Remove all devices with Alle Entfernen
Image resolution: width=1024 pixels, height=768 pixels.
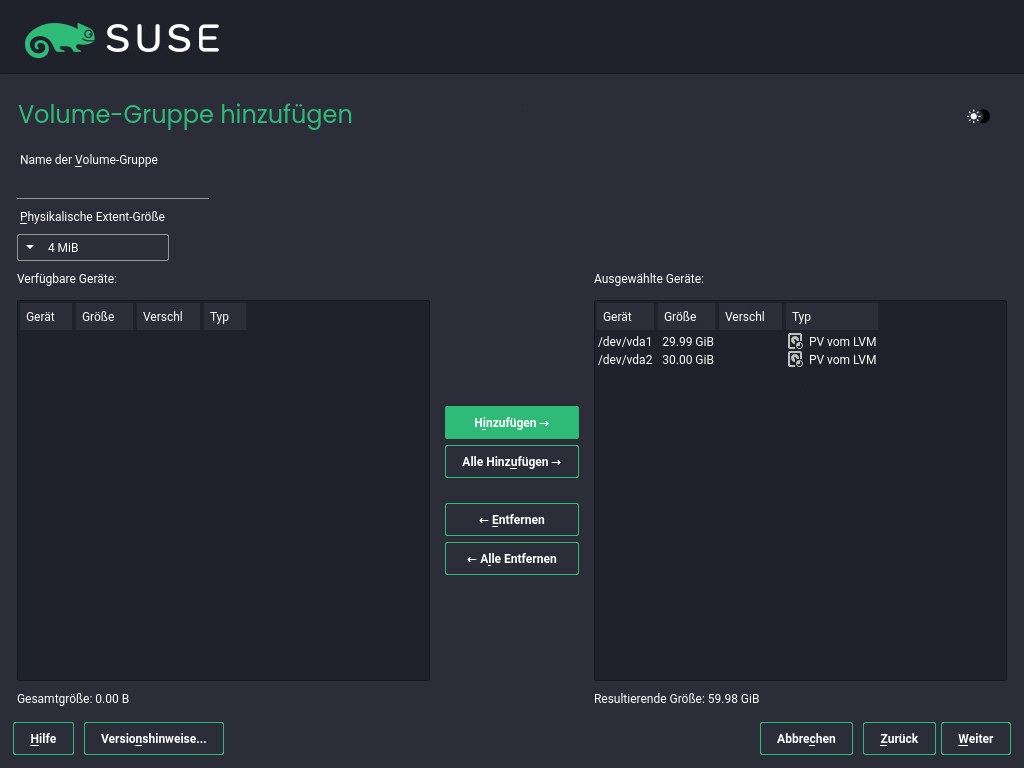[511, 559]
